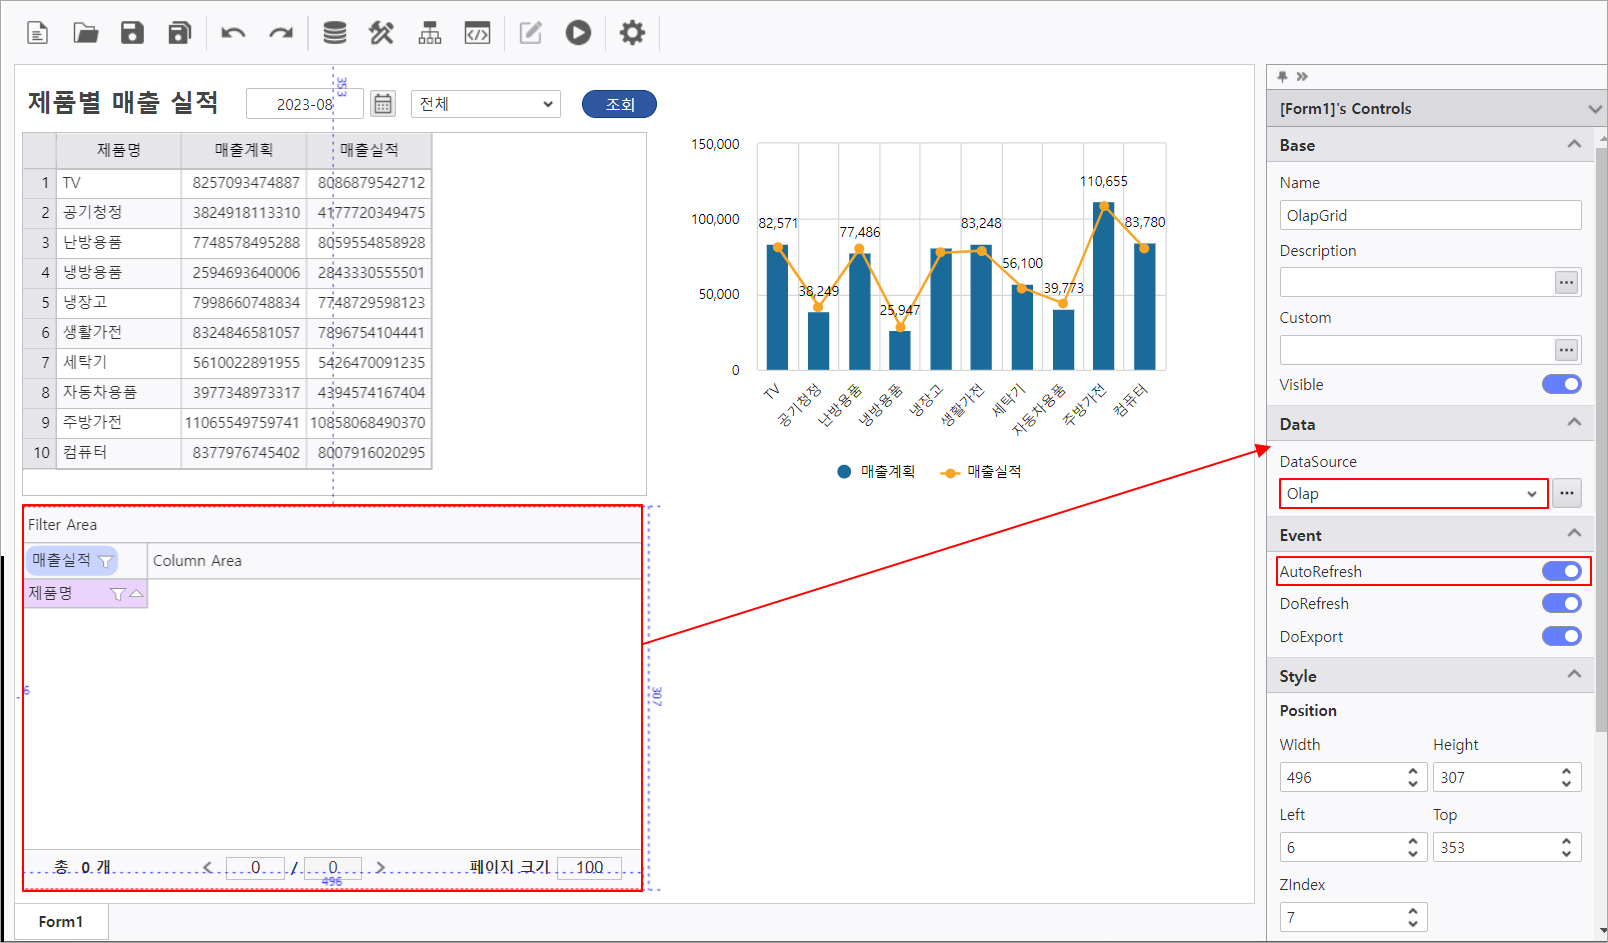Collapse the Event section
The image size is (1608, 943).
pyautogui.click(x=1574, y=534)
